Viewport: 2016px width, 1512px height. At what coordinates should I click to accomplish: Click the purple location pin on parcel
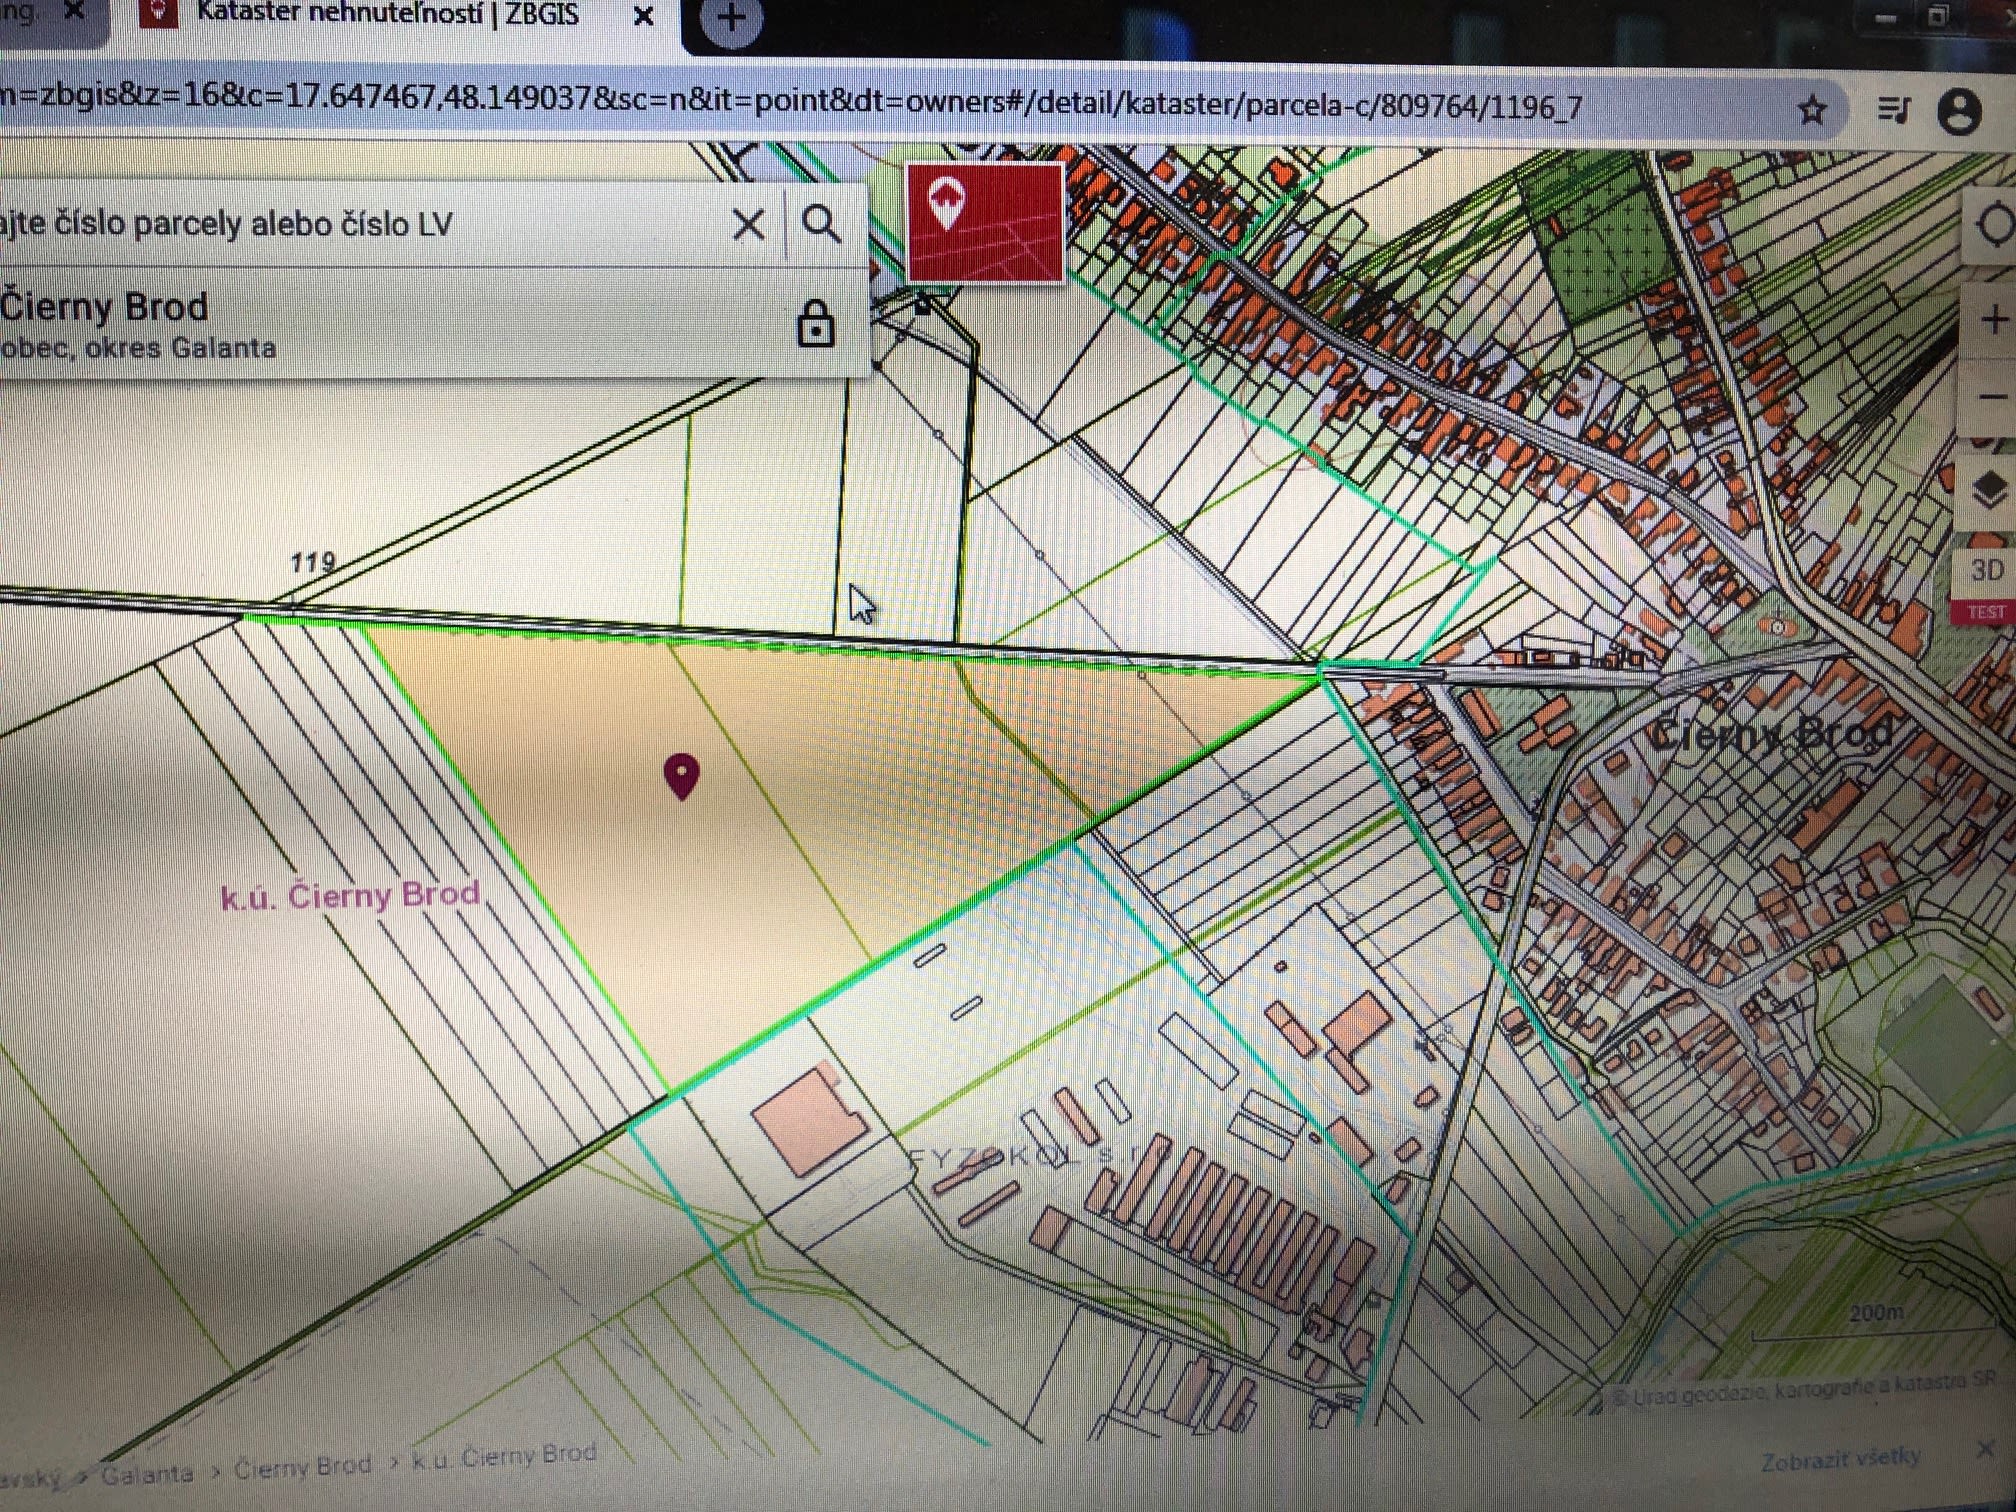[x=682, y=776]
